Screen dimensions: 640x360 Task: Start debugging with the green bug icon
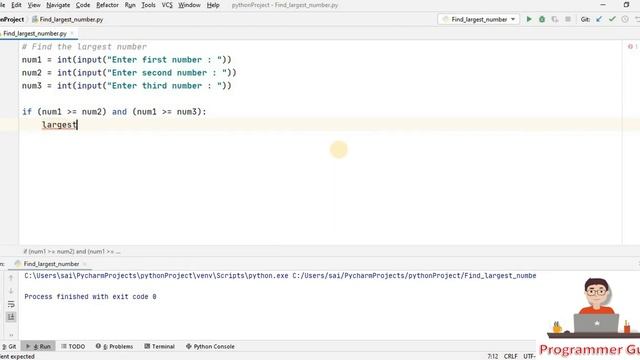click(x=542, y=19)
